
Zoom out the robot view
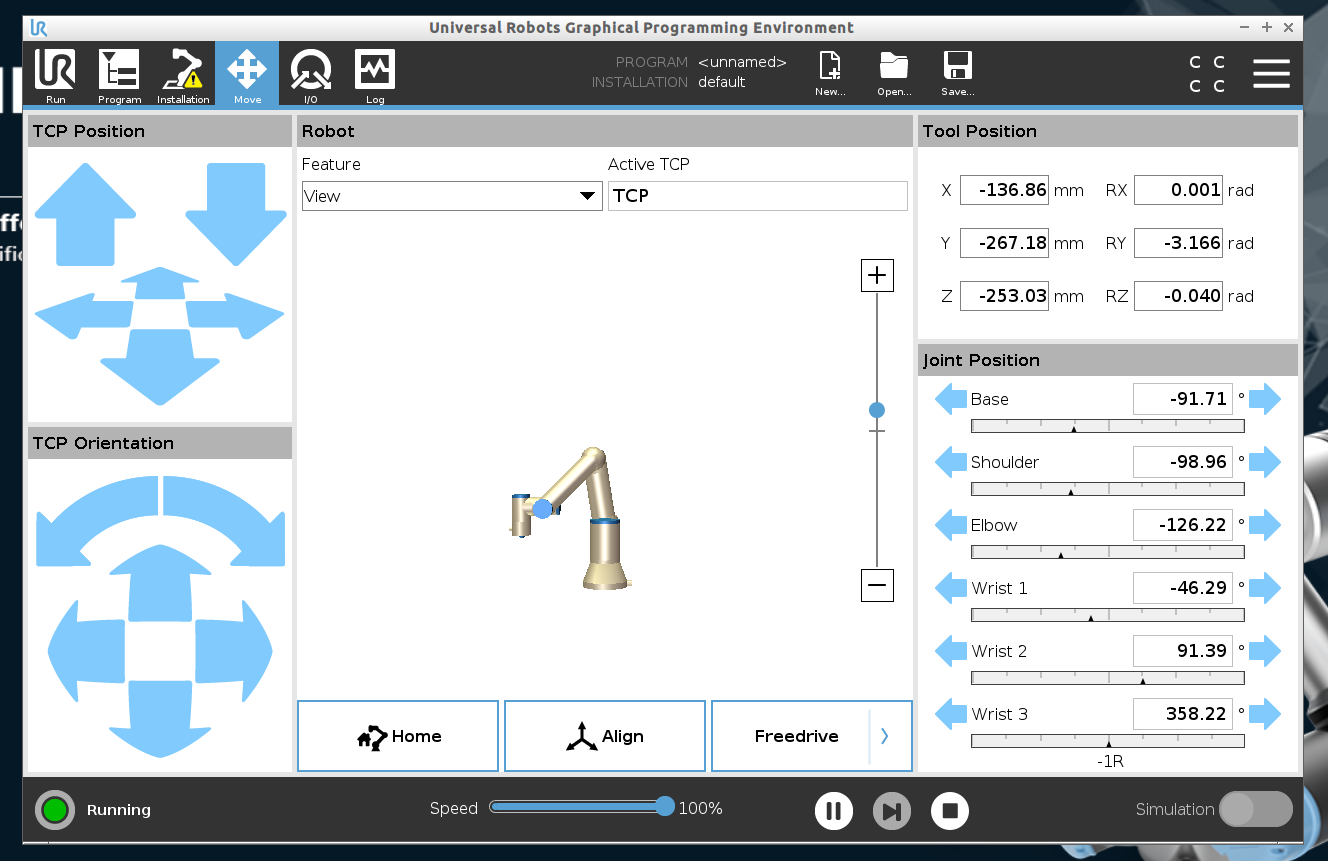(x=877, y=585)
